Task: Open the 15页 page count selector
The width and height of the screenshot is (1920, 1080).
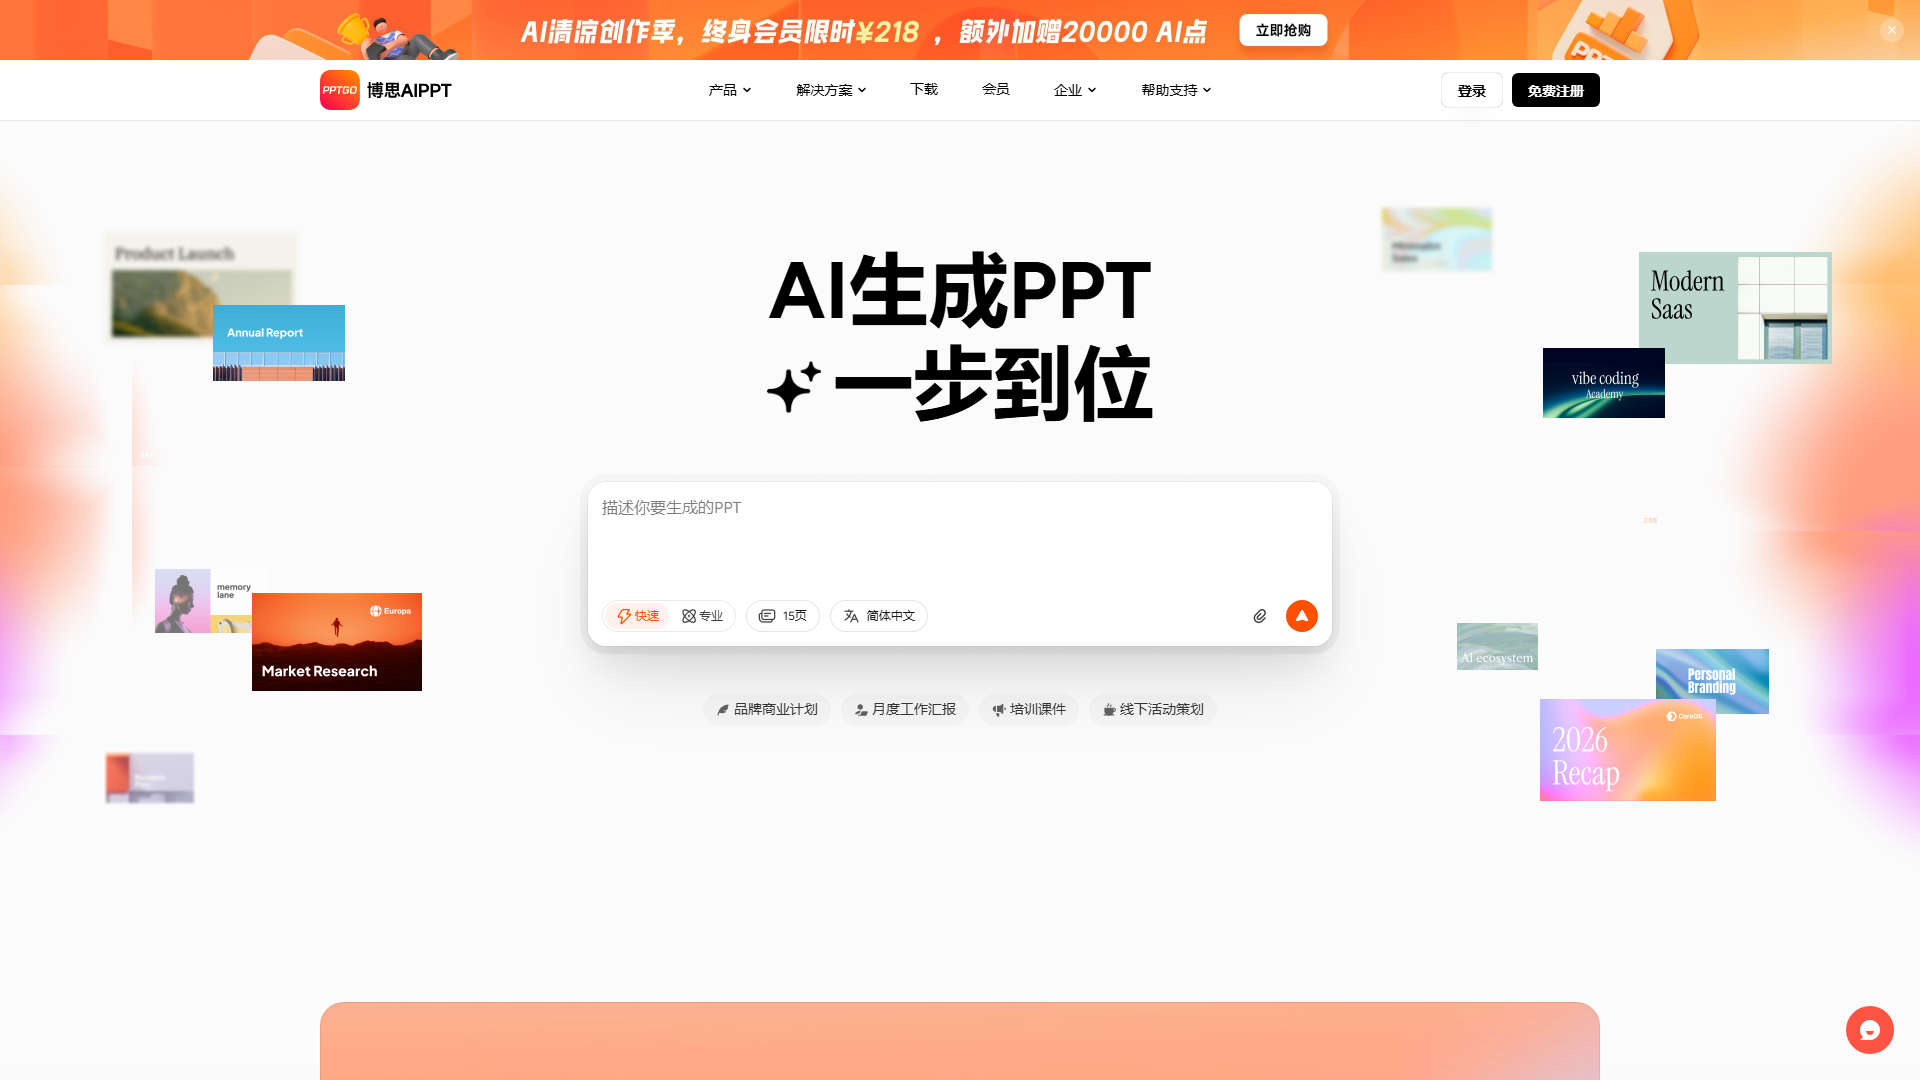Action: coord(783,616)
